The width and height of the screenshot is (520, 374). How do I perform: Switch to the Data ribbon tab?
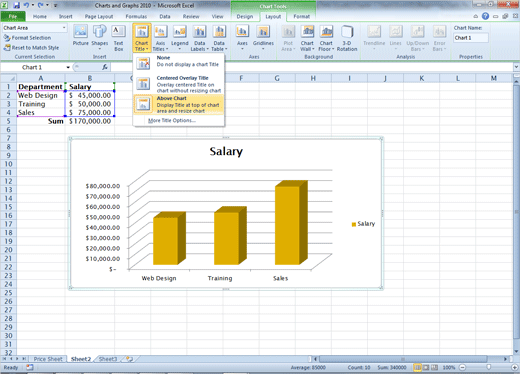pos(165,16)
